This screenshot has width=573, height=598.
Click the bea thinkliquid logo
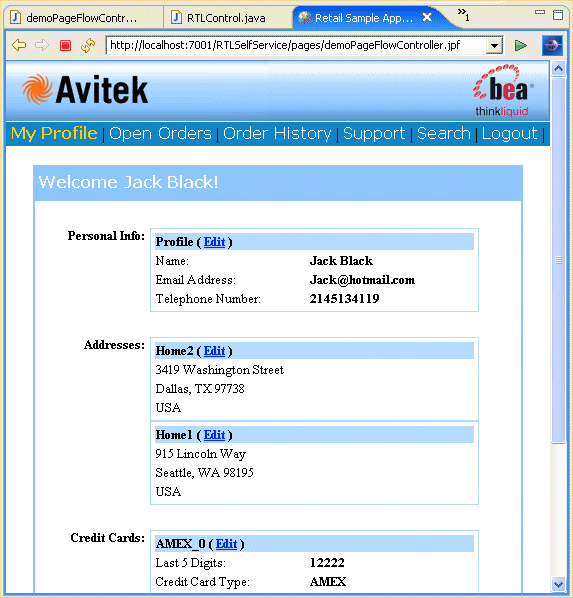click(503, 91)
